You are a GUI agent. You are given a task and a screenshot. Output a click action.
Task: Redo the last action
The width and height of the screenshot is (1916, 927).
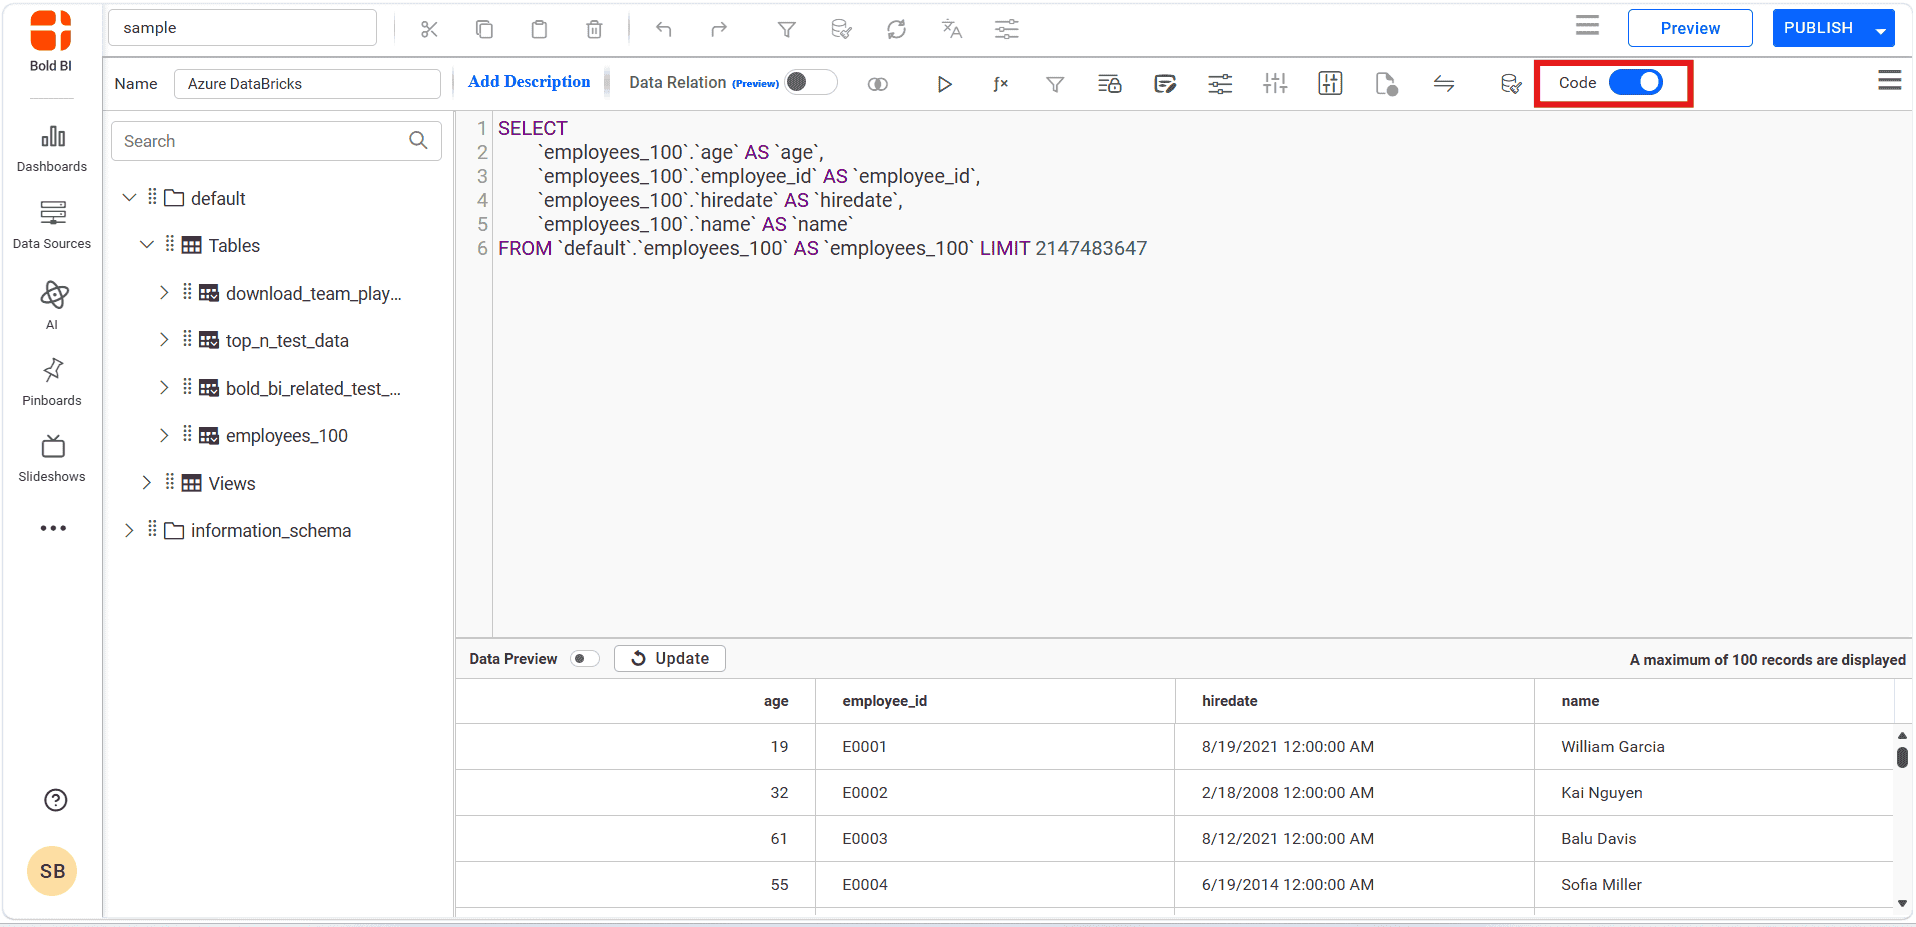719,29
